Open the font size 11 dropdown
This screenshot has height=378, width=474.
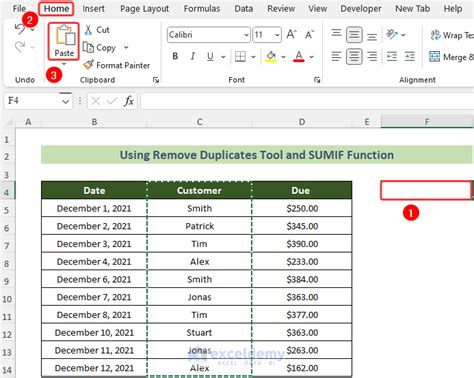click(277, 35)
